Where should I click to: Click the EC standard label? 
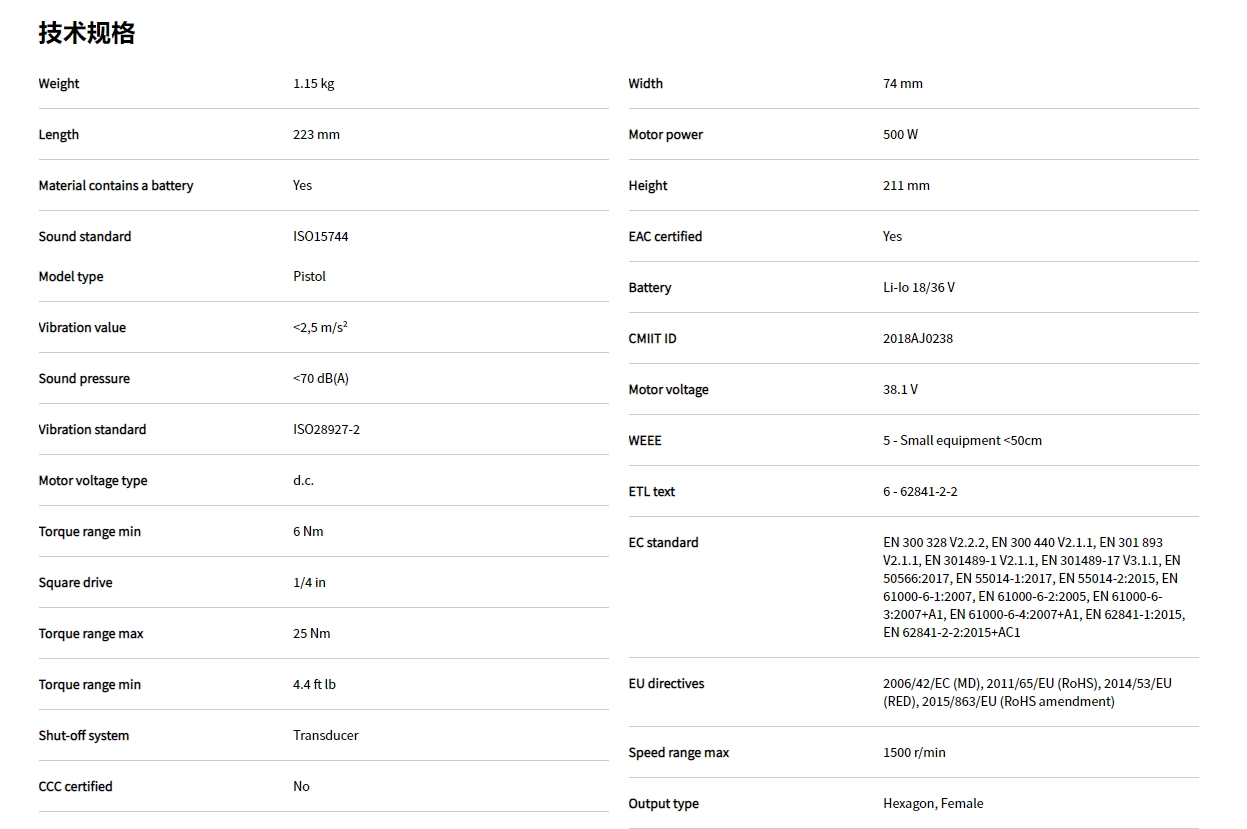pos(663,543)
